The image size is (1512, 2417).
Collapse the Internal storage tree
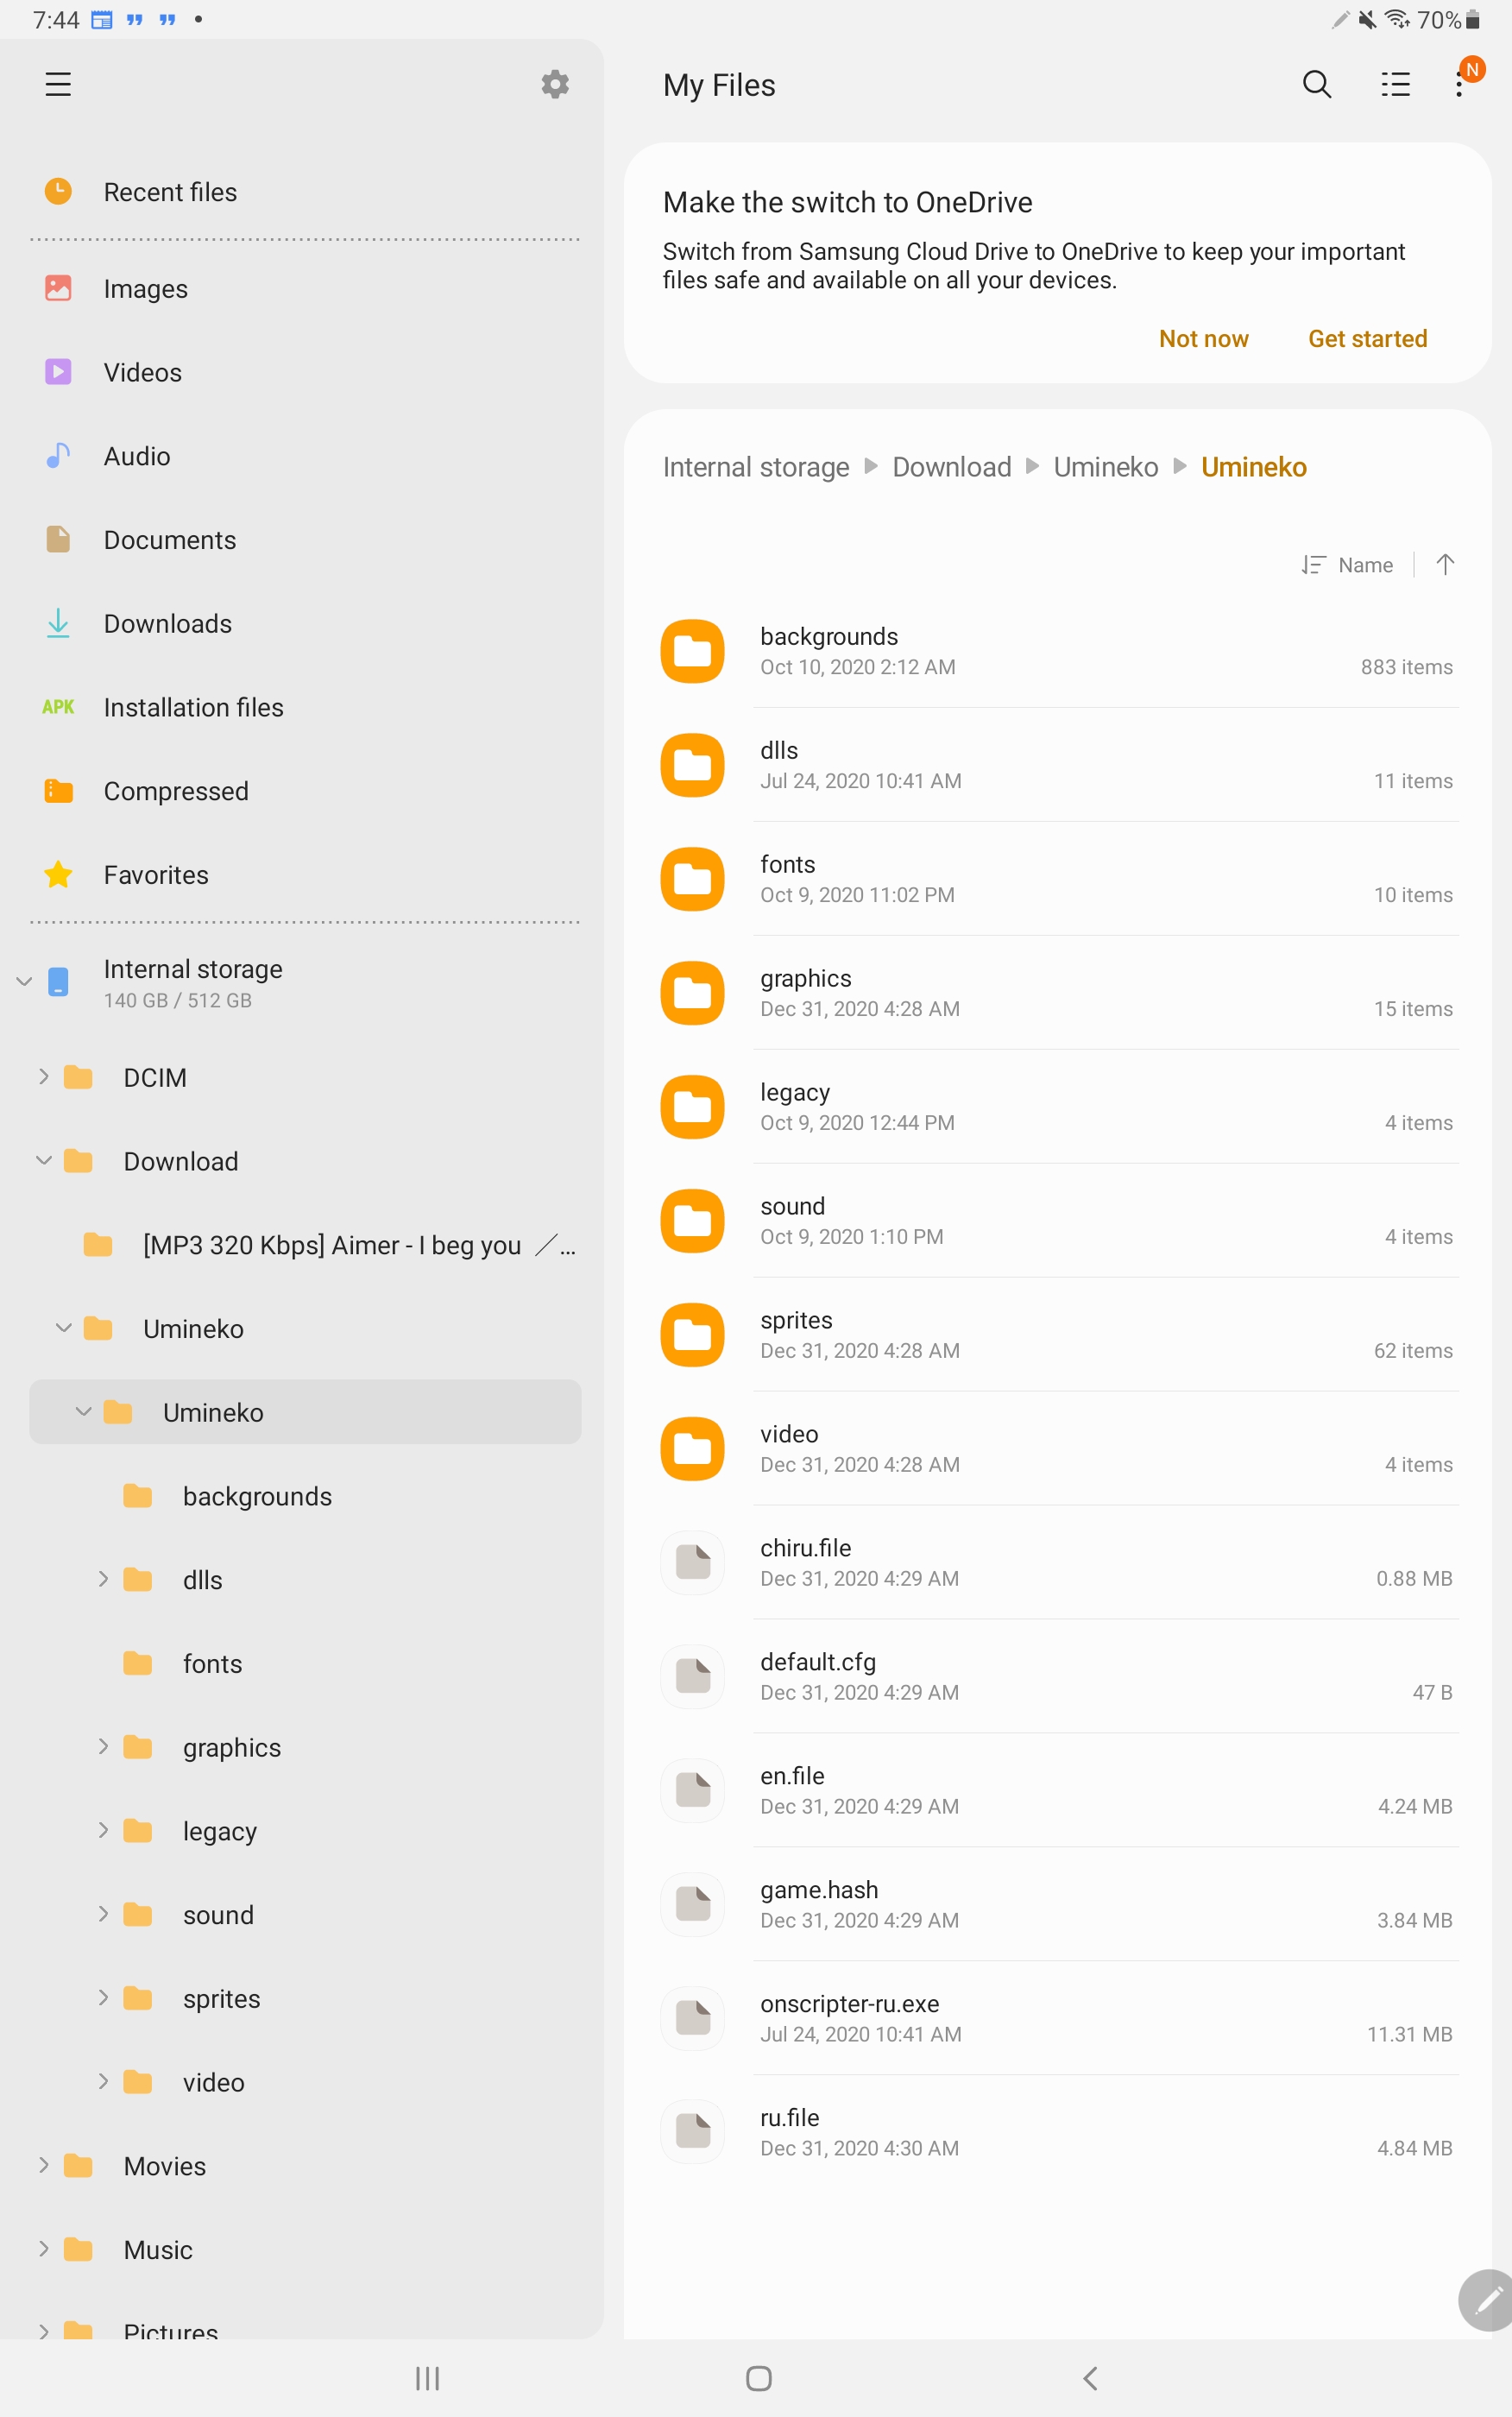(24, 982)
